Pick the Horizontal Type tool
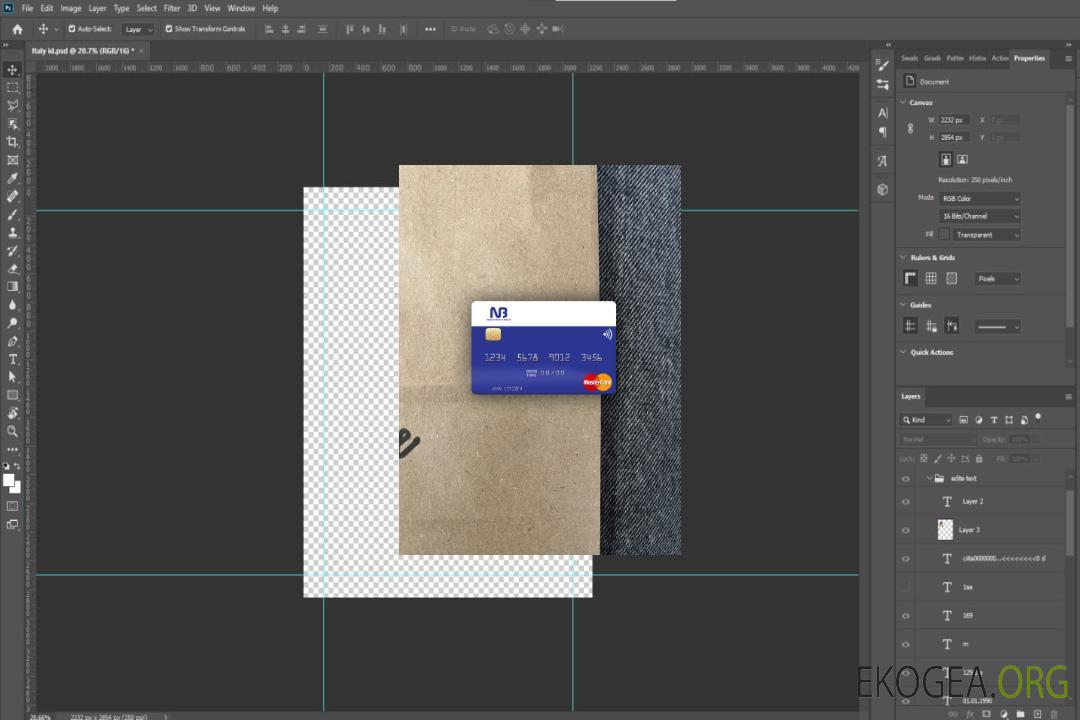 tap(12, 359)
